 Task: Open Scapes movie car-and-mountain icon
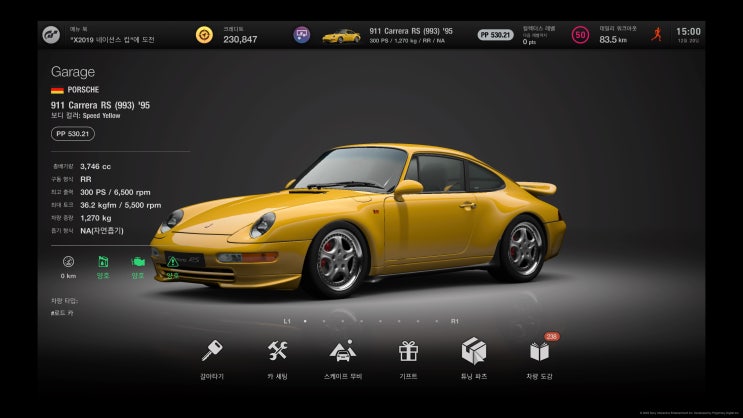[x=343, y=351]
